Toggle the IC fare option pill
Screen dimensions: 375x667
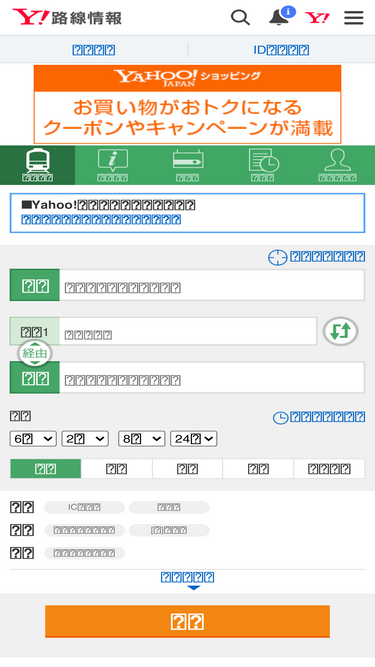(85, 507)
